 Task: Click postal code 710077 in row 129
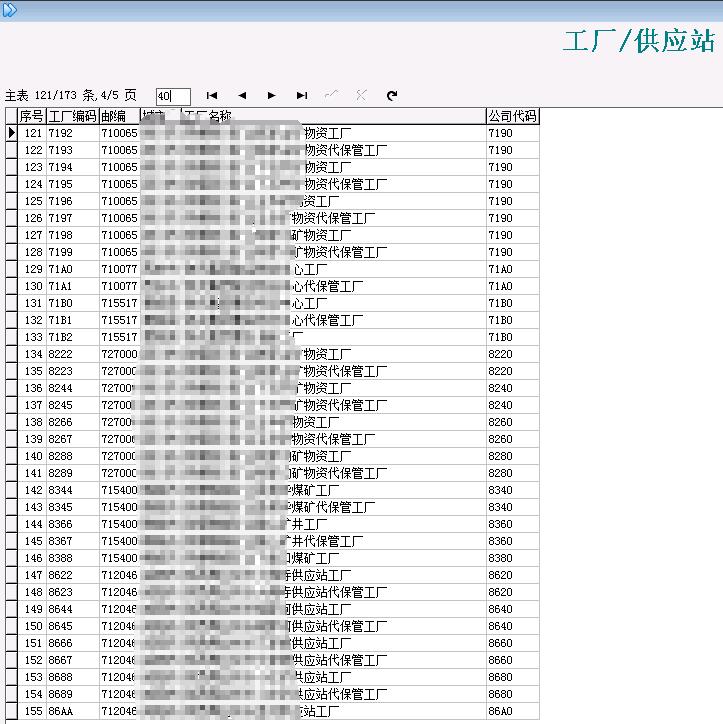(119, 269)
